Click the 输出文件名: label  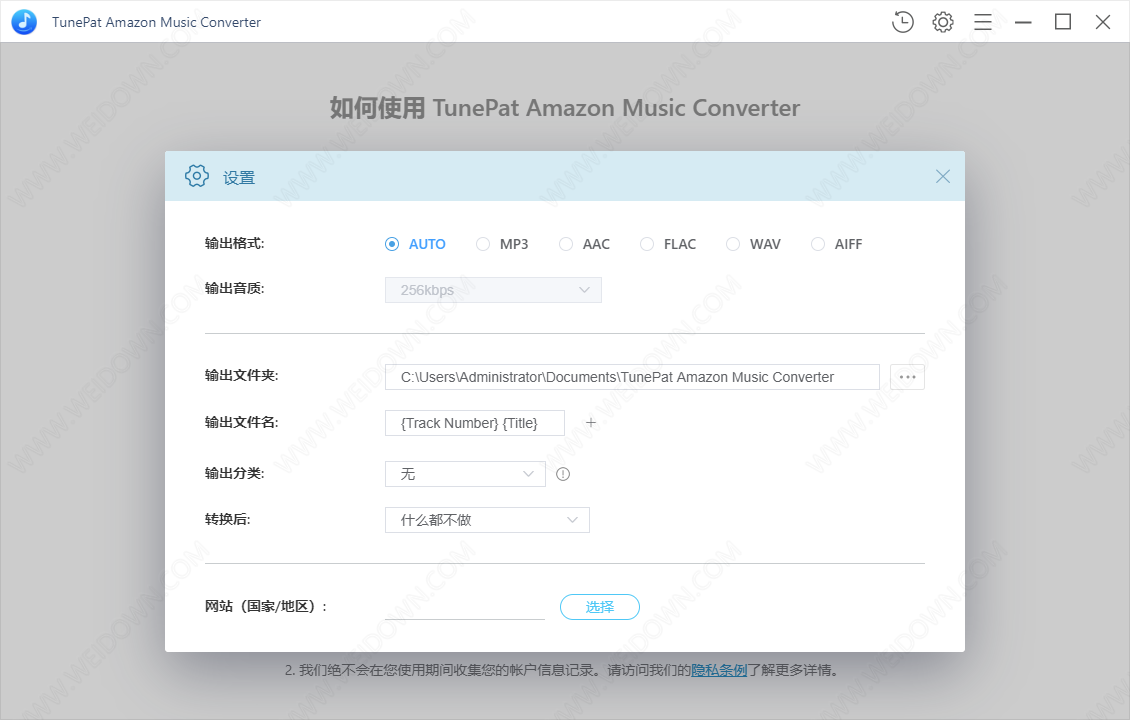pyautogui.click(x=241, y=422)
